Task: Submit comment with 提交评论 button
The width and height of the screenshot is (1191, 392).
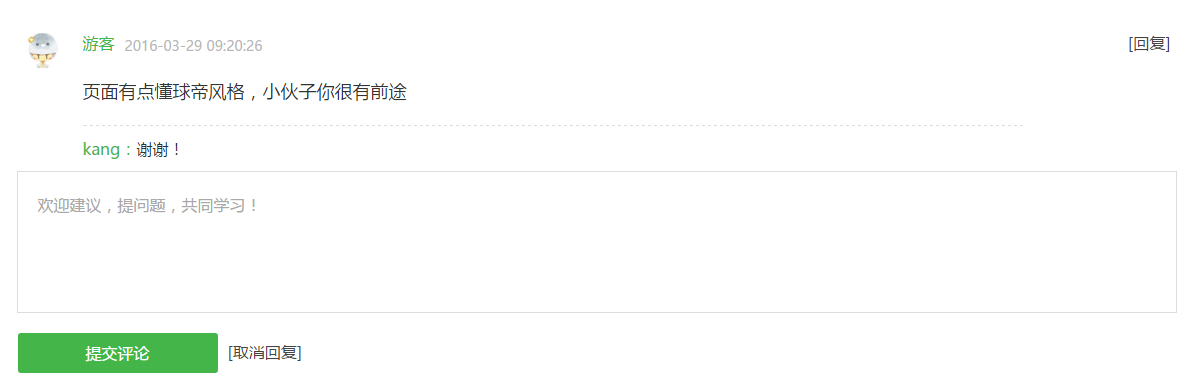Action: pos(118,353)
